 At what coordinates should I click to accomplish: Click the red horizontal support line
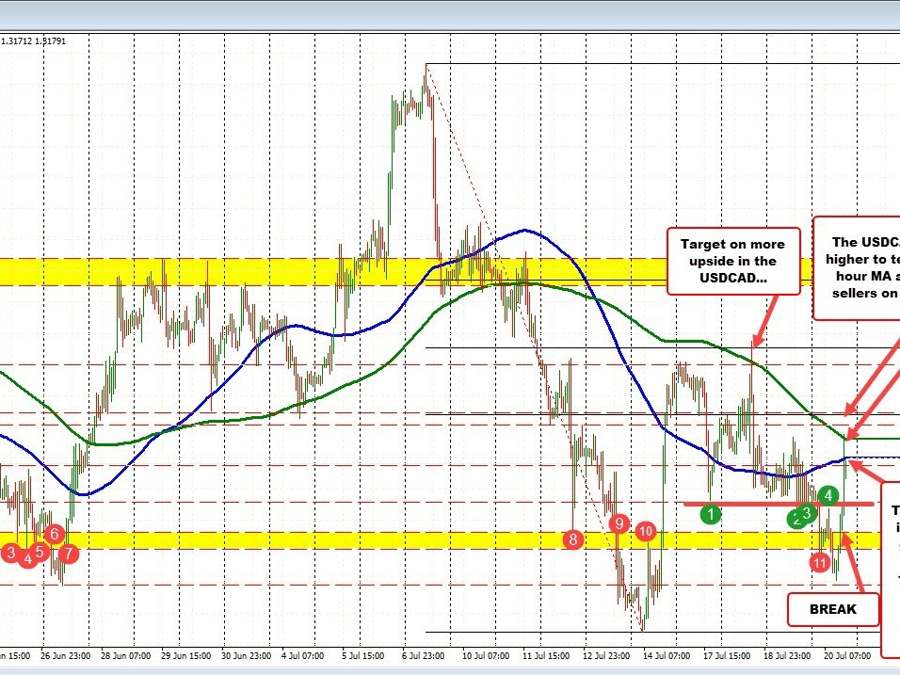(x=778, y=504)
